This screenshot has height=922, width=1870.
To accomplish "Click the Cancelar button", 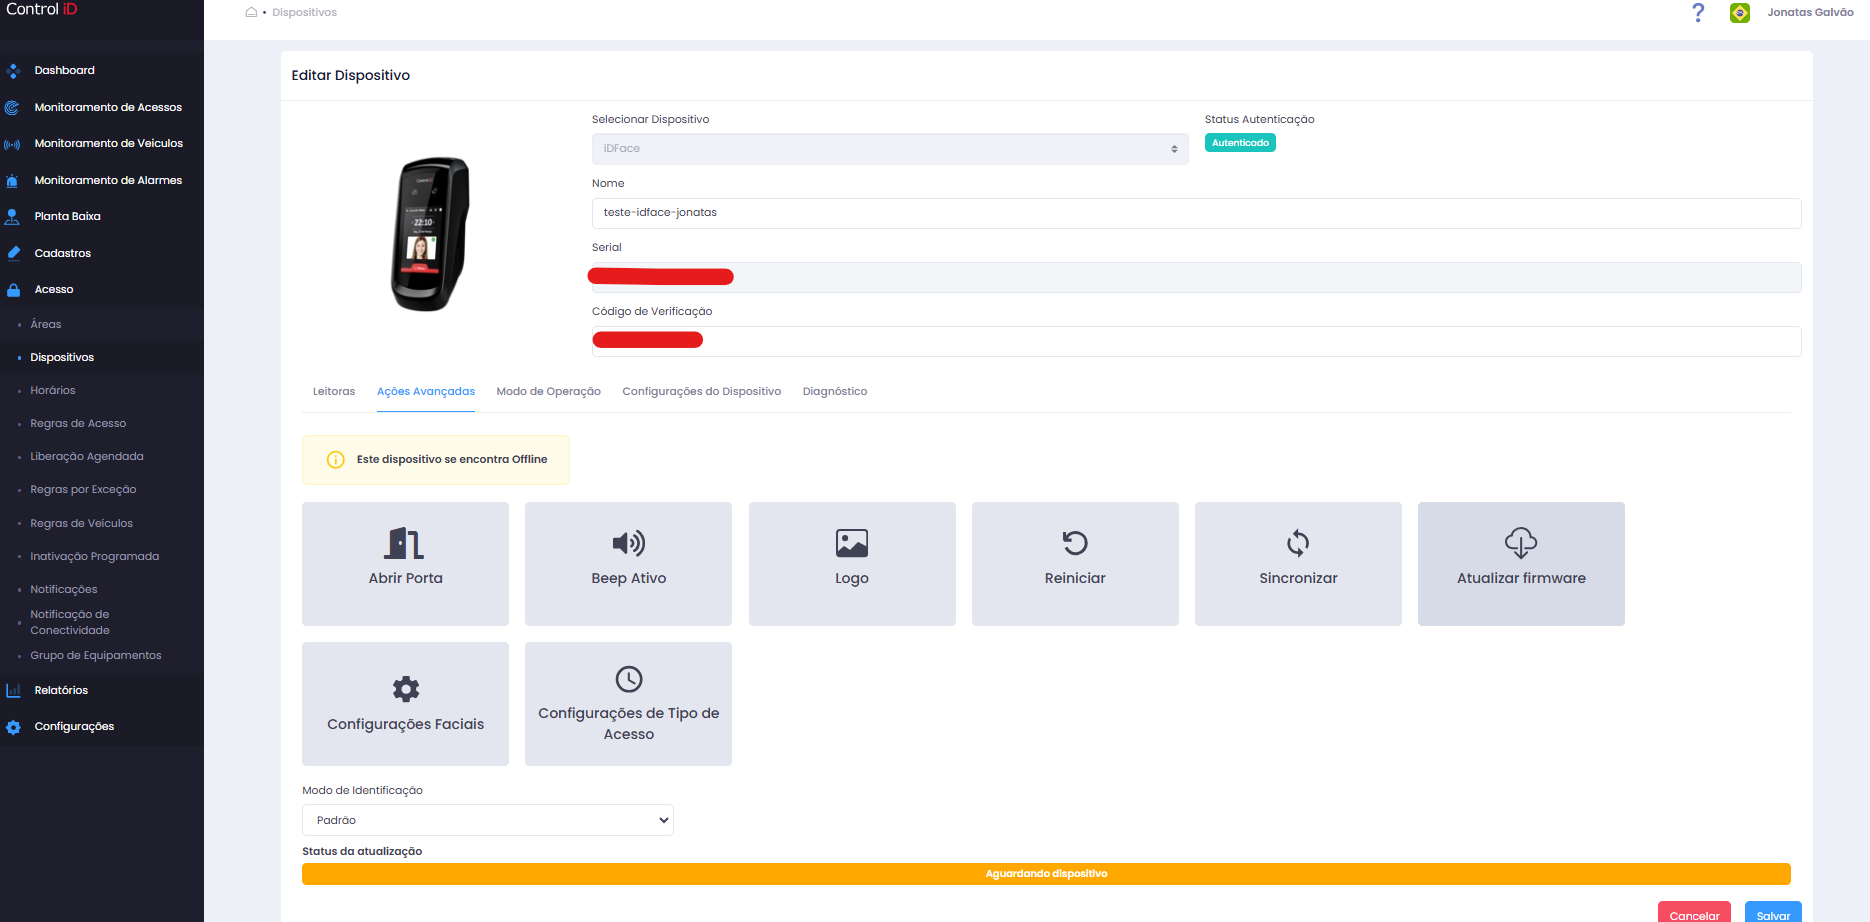I will coord(1694,913).
